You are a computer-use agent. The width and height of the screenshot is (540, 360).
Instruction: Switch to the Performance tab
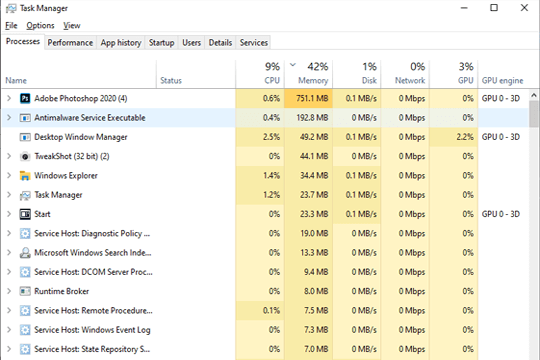(70, 43)
